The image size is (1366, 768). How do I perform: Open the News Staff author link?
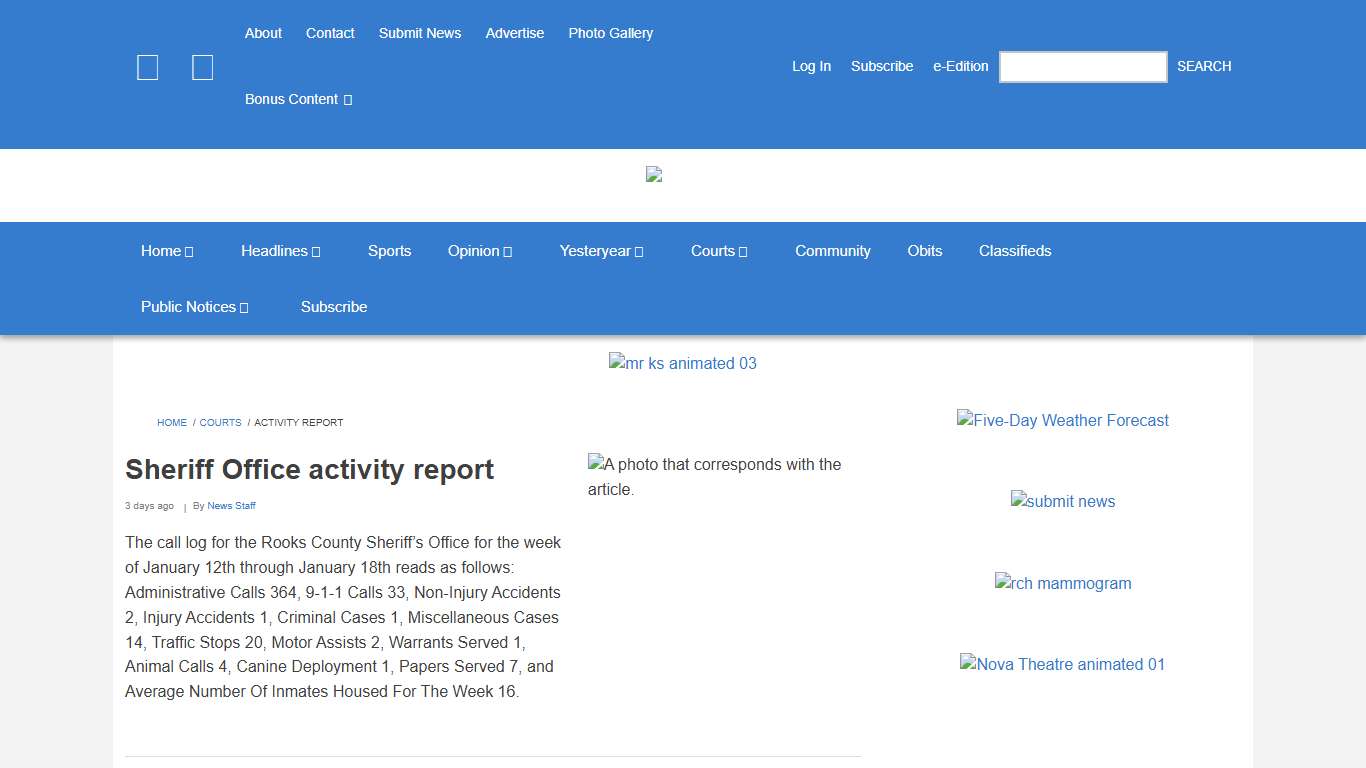pyautogui.click(x=231, y=506)
